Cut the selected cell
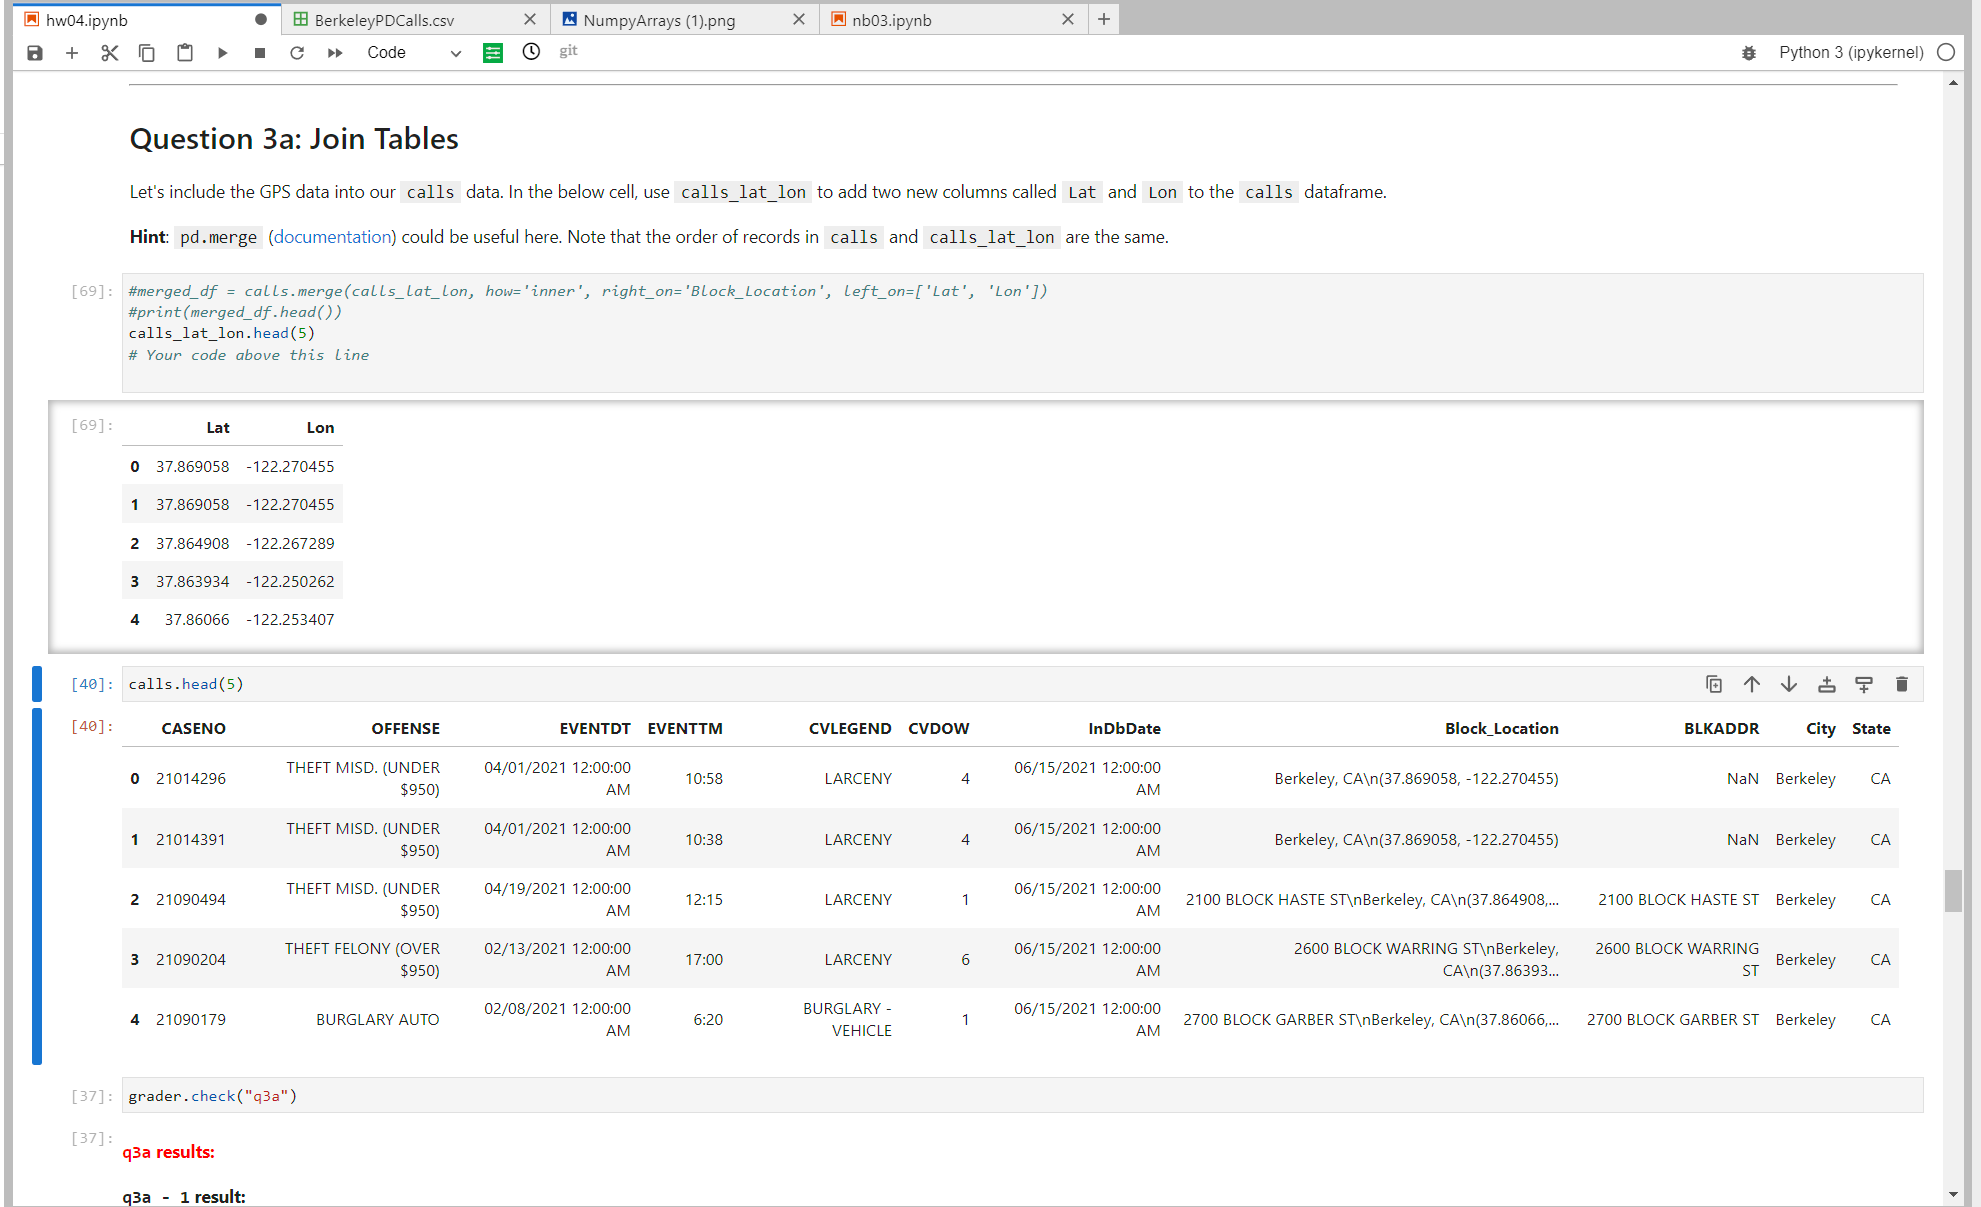The width and height of the screenshot is (1981, 1207). point(109,52)
